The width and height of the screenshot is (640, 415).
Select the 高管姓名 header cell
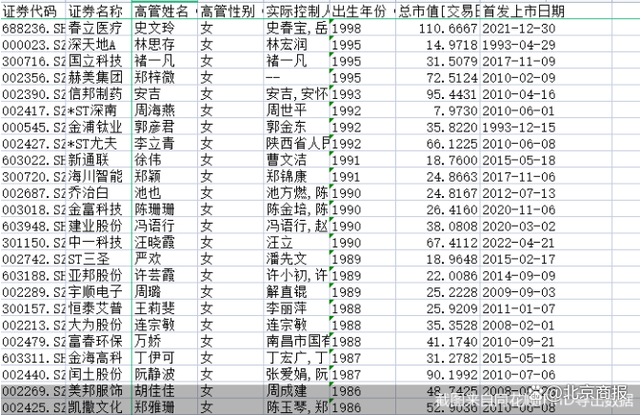[164, 11]
